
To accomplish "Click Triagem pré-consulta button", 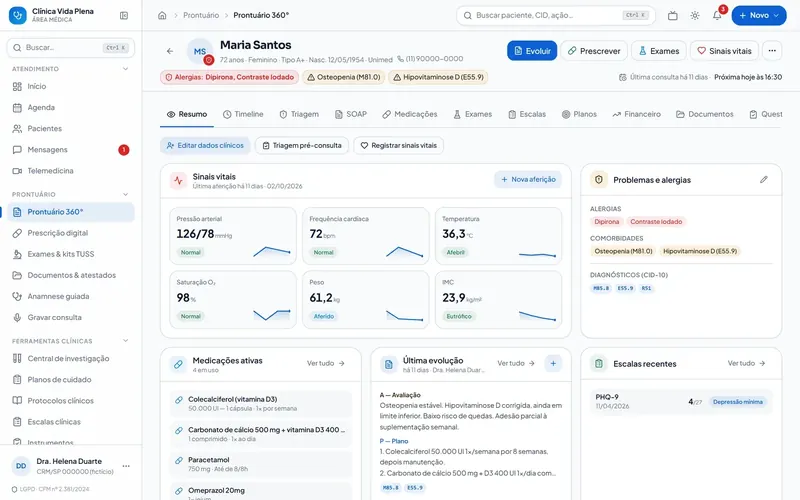I will point(302,145).
